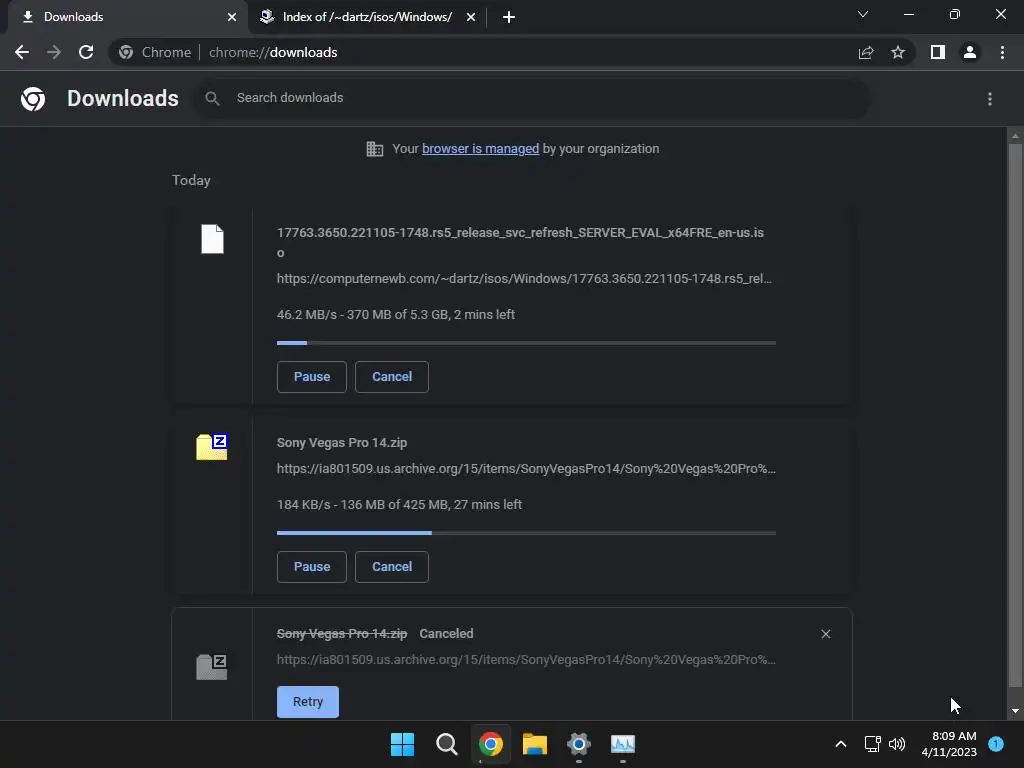Open the ISO file name link
This screenshot has height=768, width=1024.
click(520, 242)
